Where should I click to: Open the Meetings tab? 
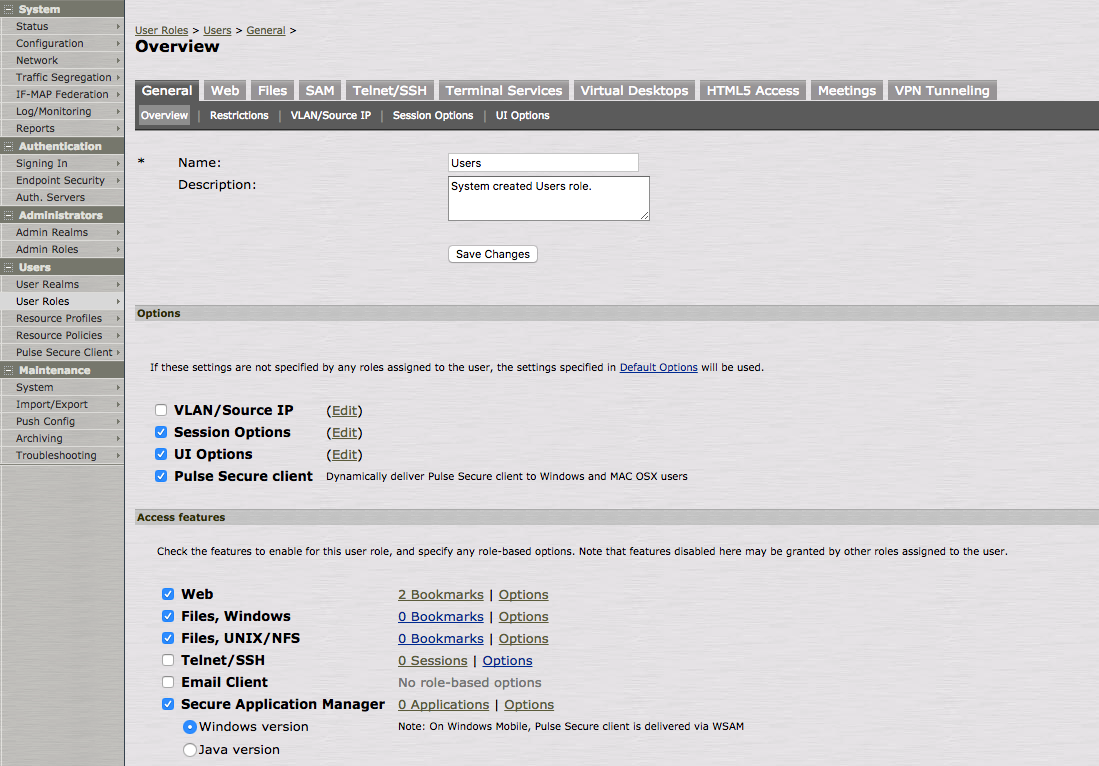846,89
